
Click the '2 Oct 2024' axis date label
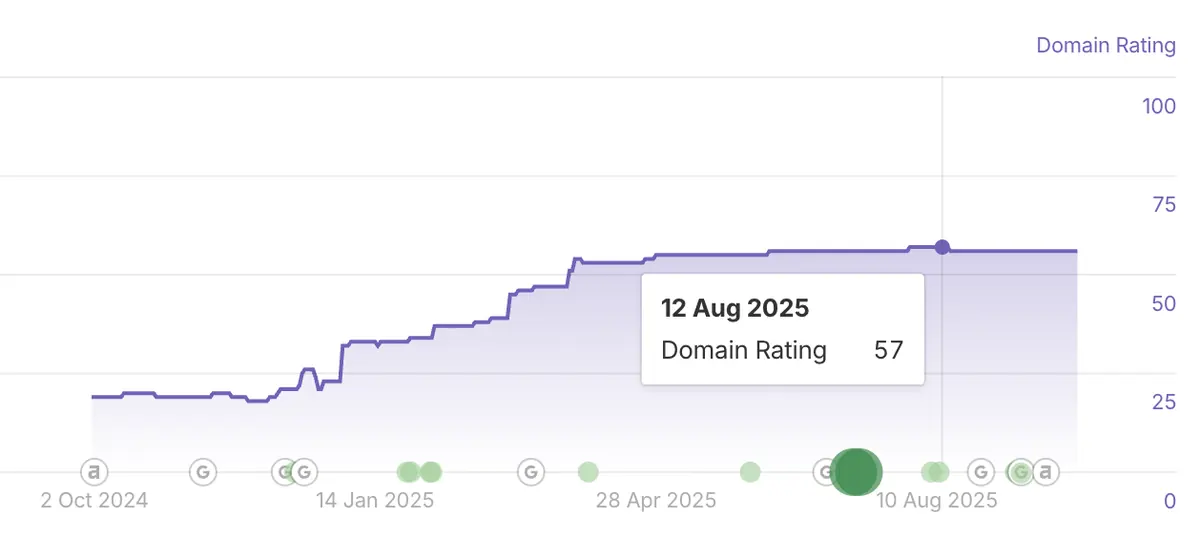pos(94,500)
